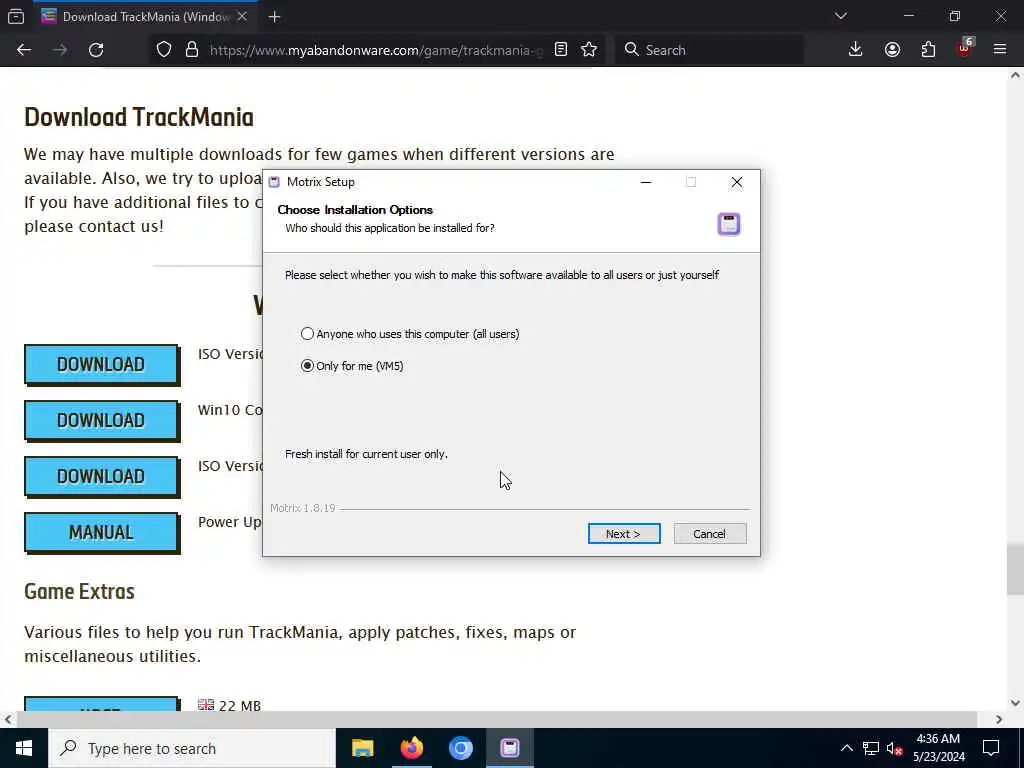Open a new Firefox tab
Viewport: 1024px width, 768px height.
[x=274, y=17]
